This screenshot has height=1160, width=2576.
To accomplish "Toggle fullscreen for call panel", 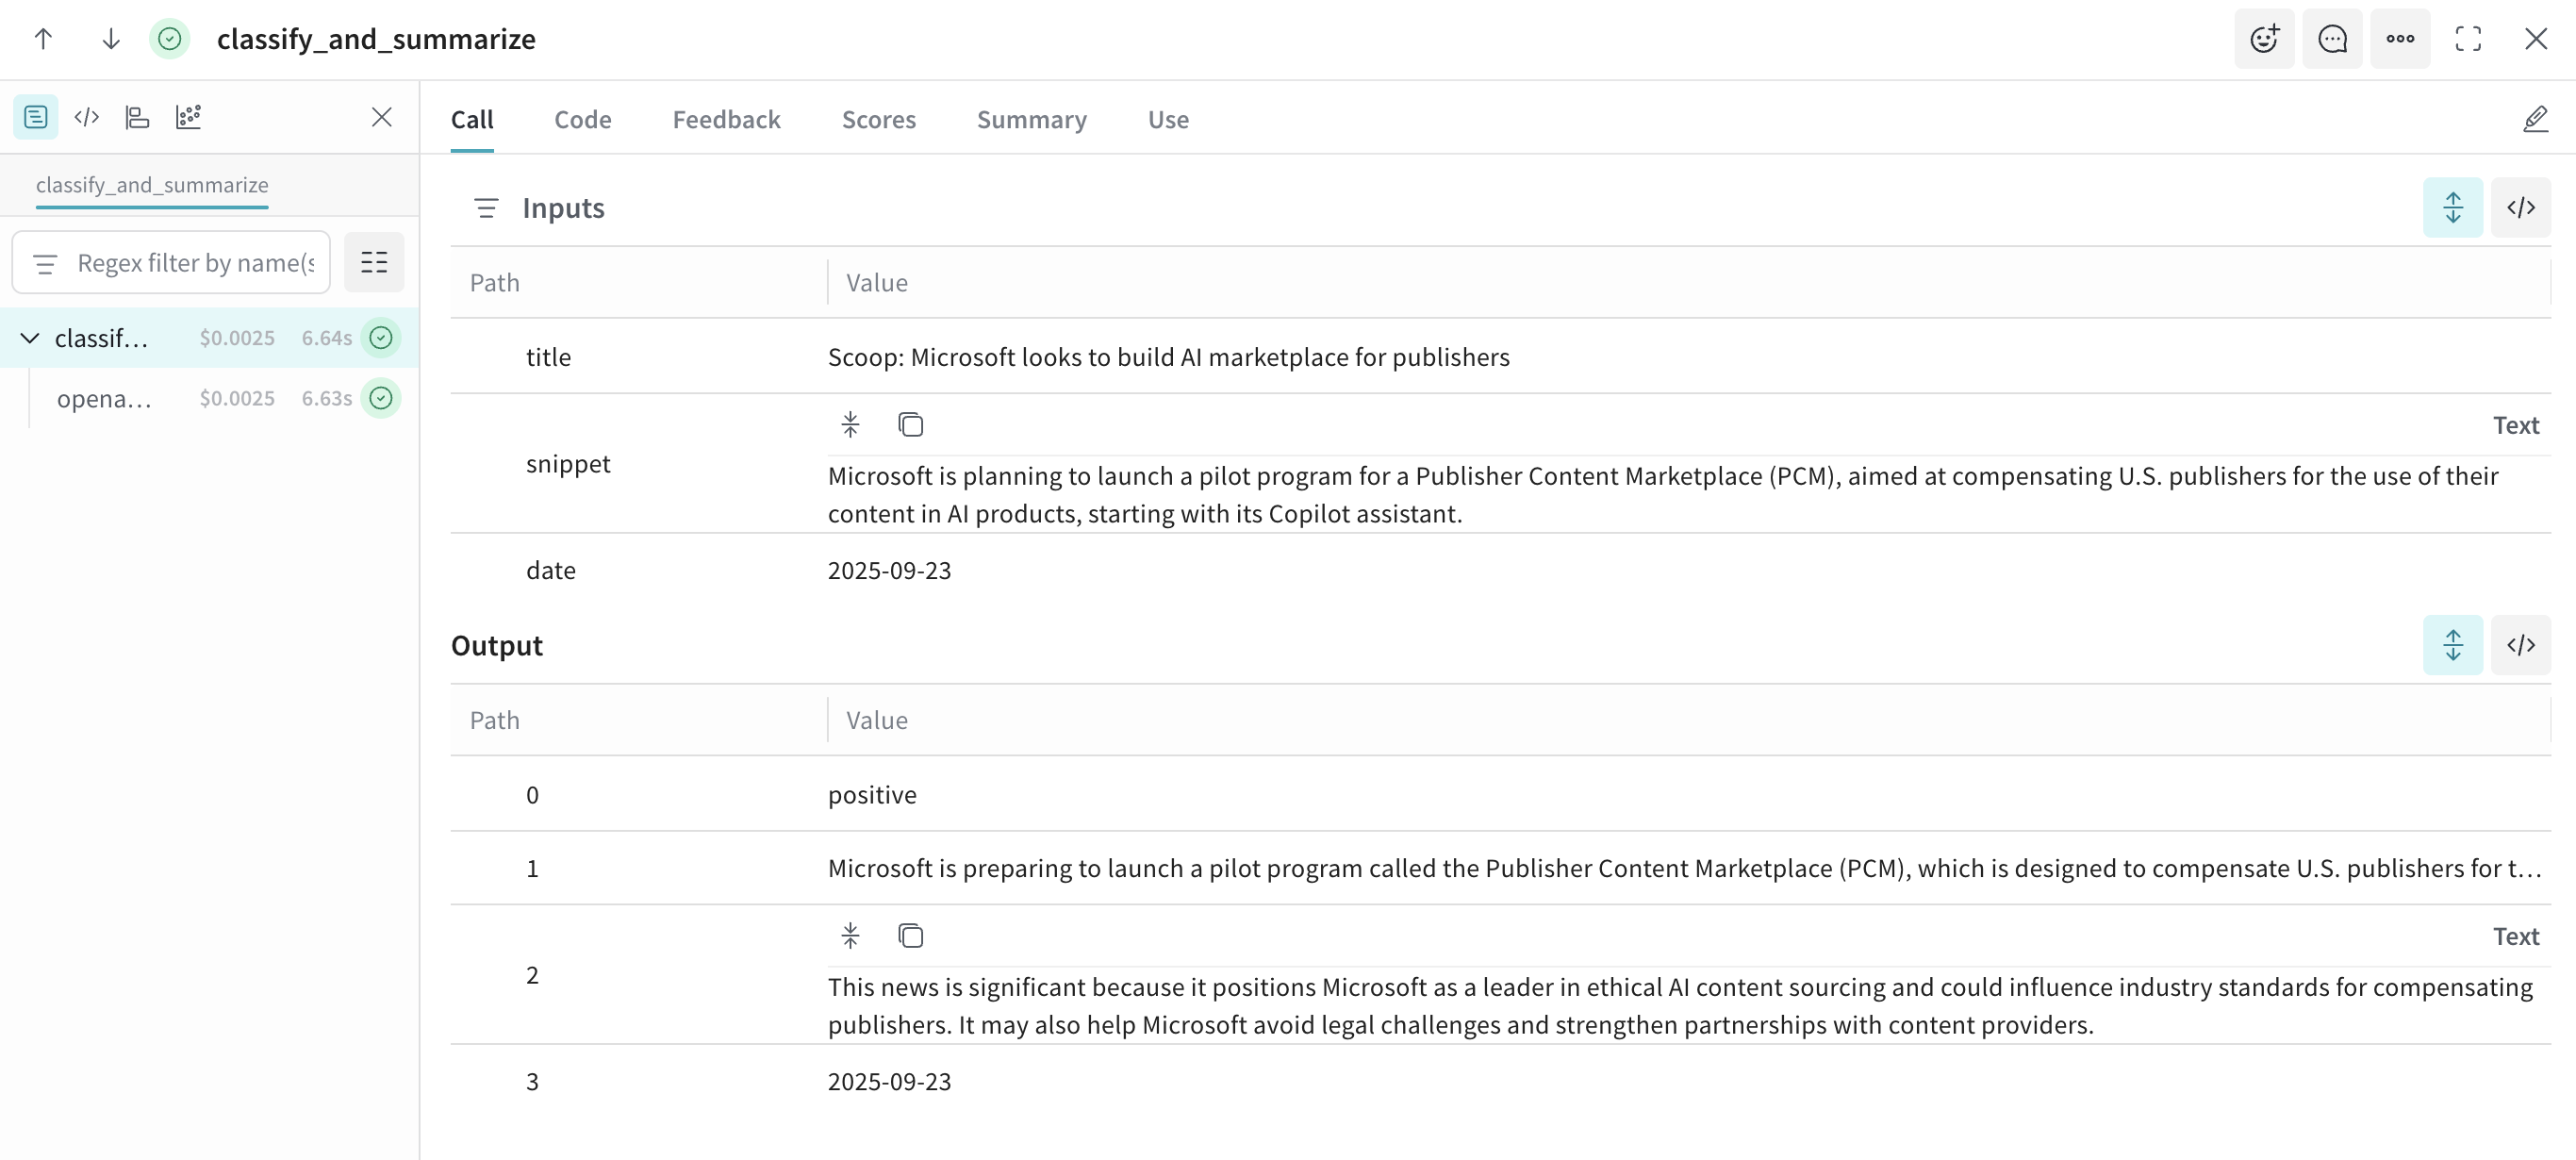I will point(2468,39).
